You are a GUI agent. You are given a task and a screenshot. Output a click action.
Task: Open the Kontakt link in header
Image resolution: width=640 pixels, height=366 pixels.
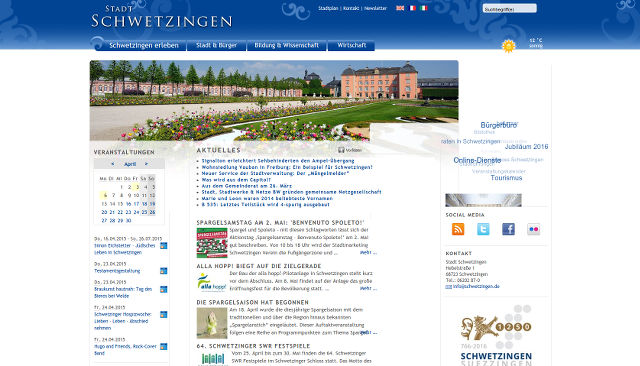[351, 8]
